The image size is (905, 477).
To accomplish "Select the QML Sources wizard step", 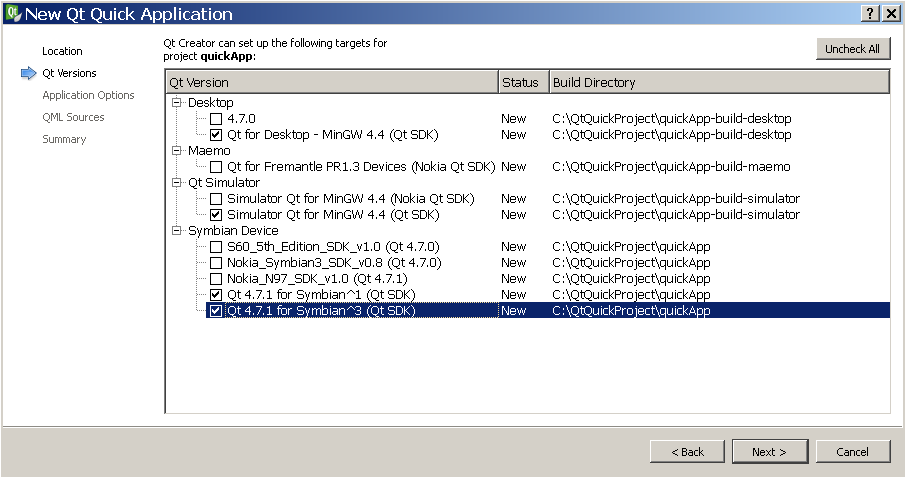I will click(x=73, y=117).
